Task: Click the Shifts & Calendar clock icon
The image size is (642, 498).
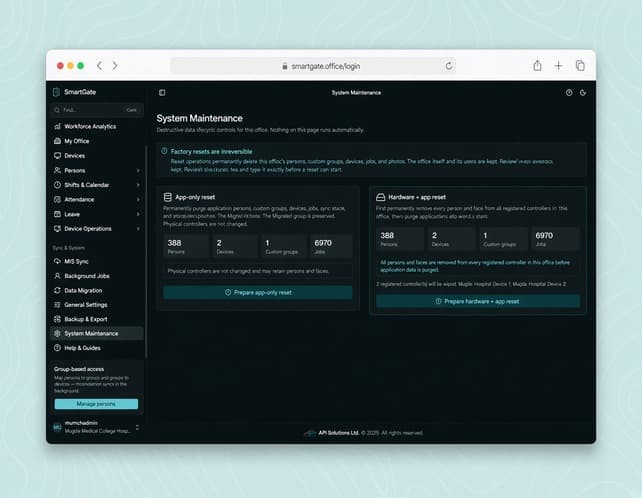Action: [x=57, y=185]
